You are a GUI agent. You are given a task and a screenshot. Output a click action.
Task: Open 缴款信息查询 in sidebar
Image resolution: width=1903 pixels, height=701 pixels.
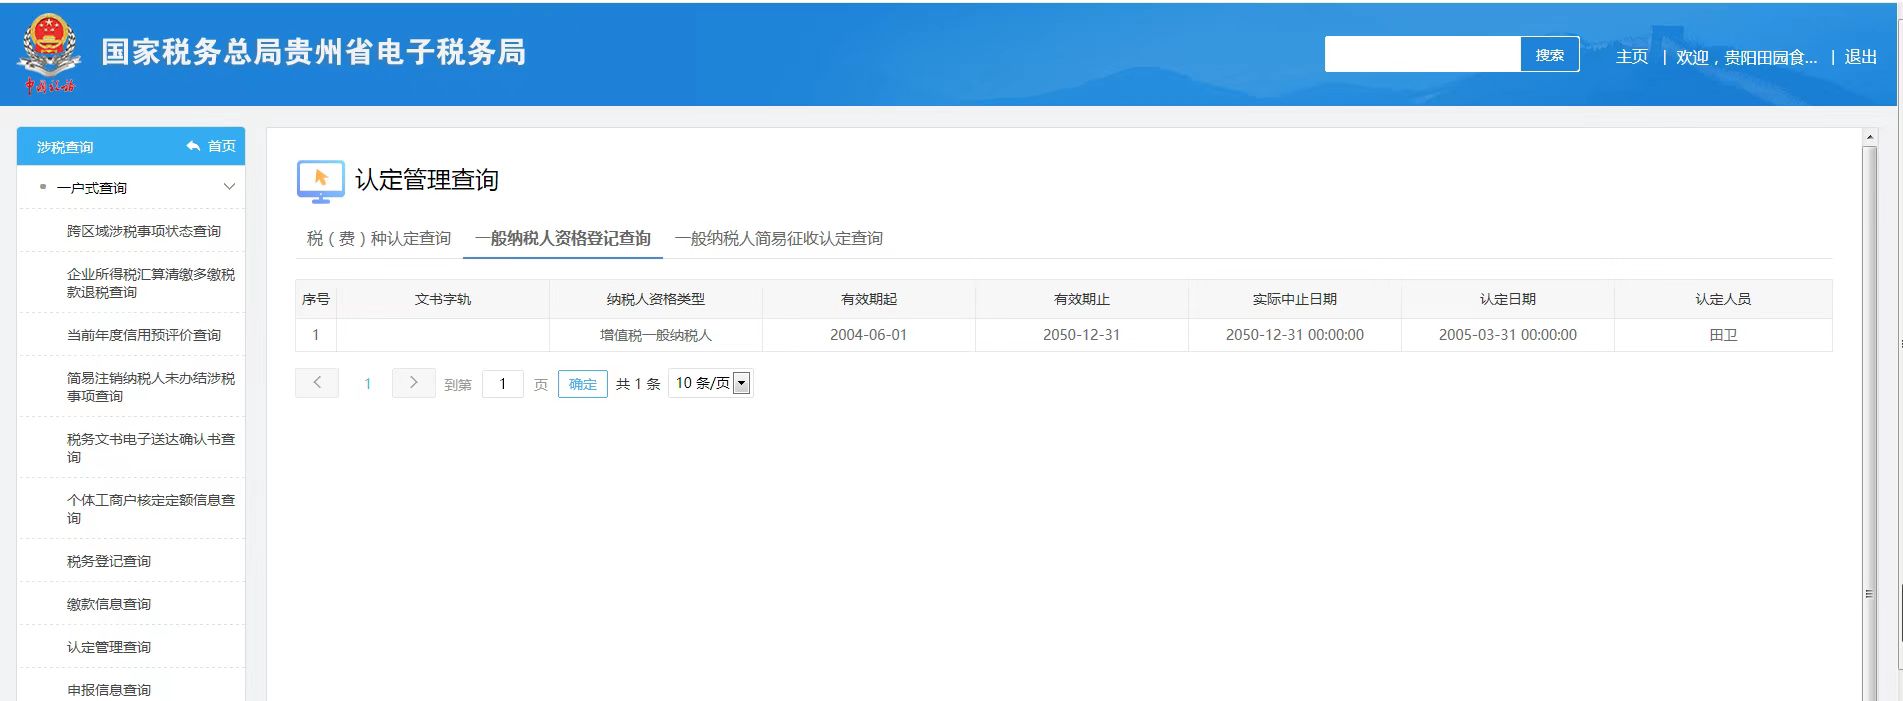coord(109,604)
